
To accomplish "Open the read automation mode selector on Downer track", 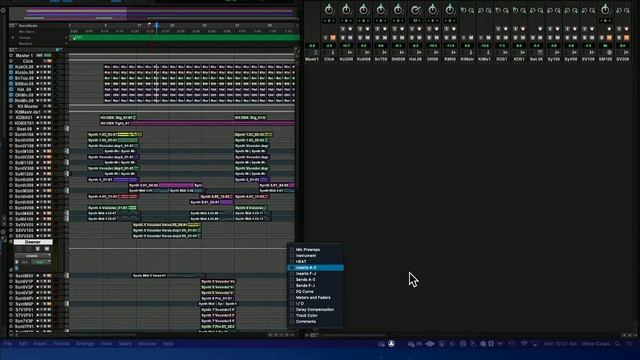I will [x=41, y=262].
